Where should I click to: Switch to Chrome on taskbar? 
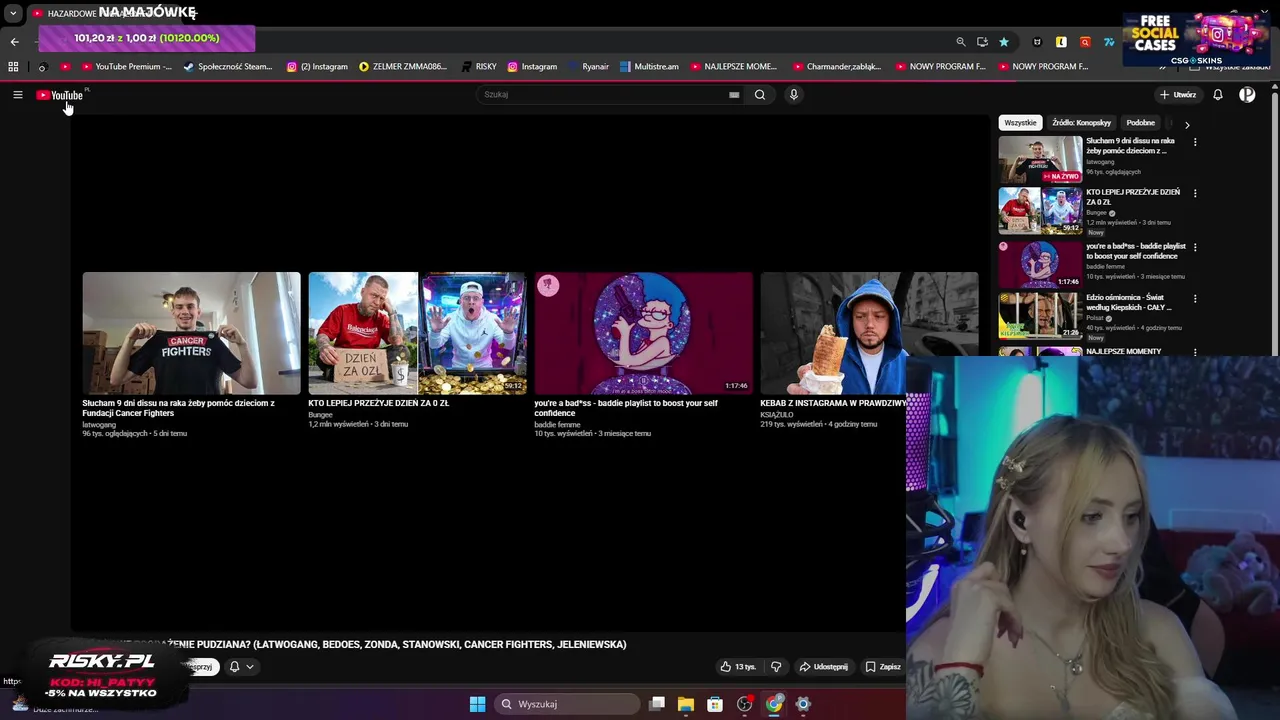click(x=774, y=704)
